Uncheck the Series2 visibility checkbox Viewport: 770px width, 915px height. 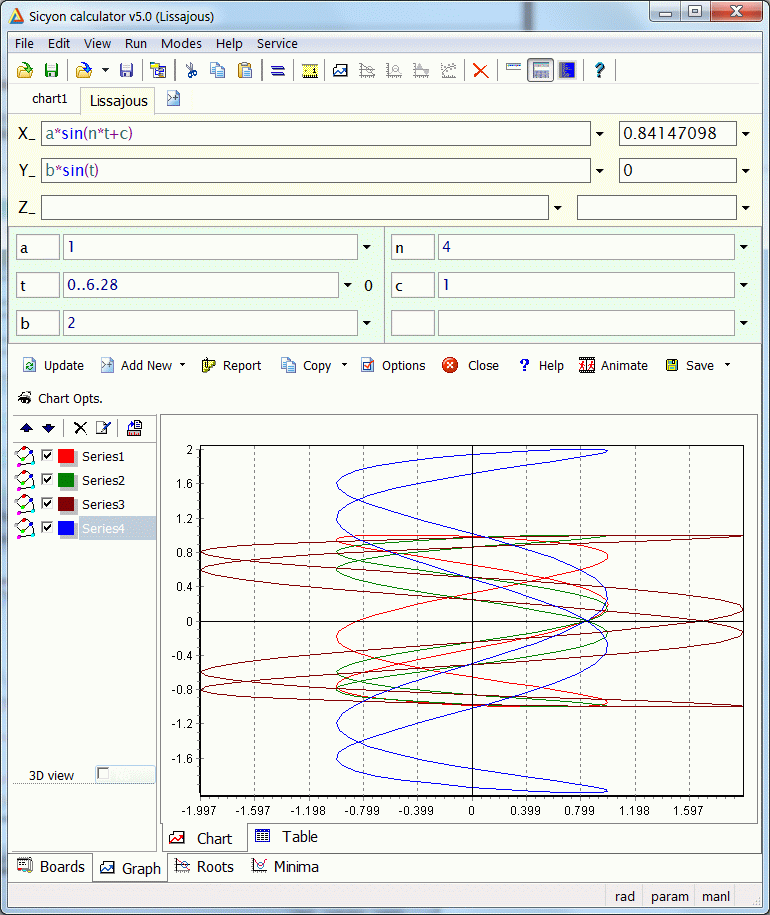click(x=47, y=479)
